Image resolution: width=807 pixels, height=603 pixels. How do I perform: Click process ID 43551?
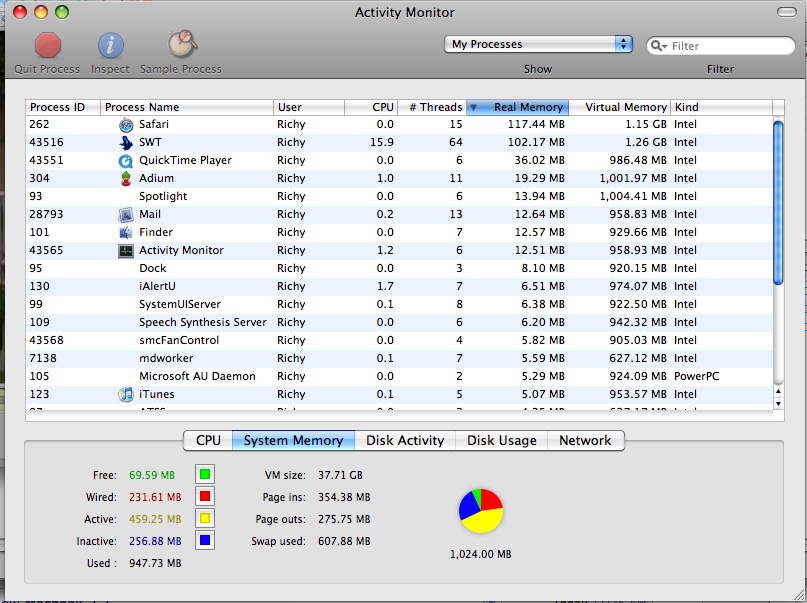pyautogui.click(x=46, y=161)
